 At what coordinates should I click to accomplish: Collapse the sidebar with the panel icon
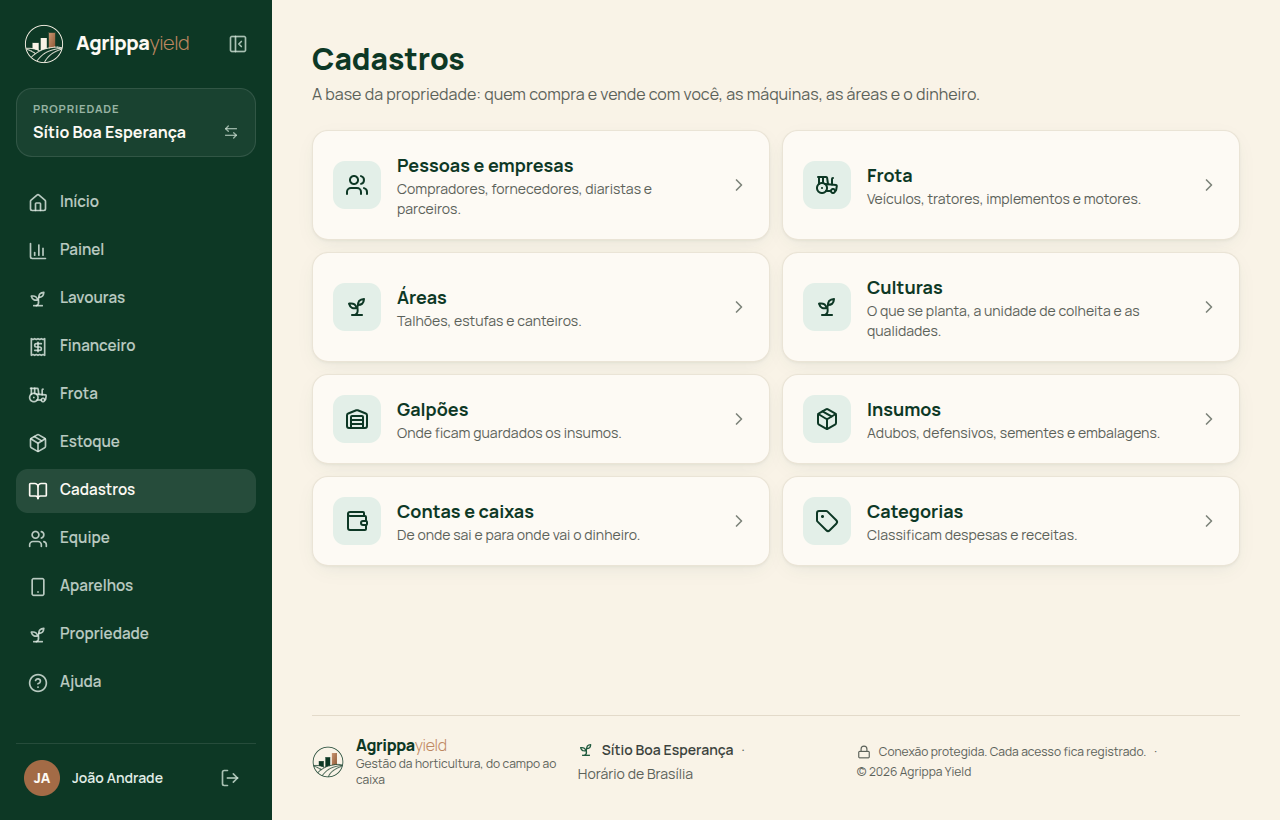(238, 44)
